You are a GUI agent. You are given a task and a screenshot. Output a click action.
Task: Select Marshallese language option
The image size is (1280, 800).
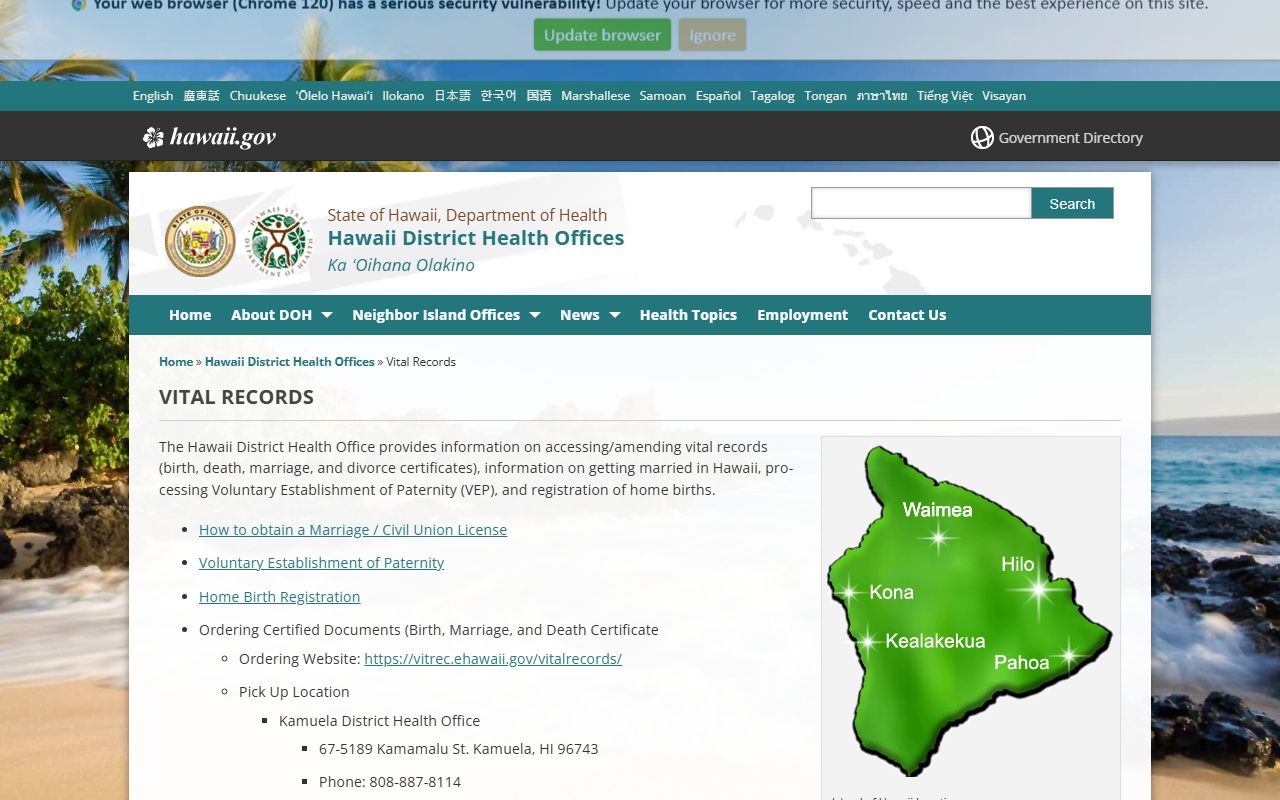pyautogui.click(x=595, y=96)
